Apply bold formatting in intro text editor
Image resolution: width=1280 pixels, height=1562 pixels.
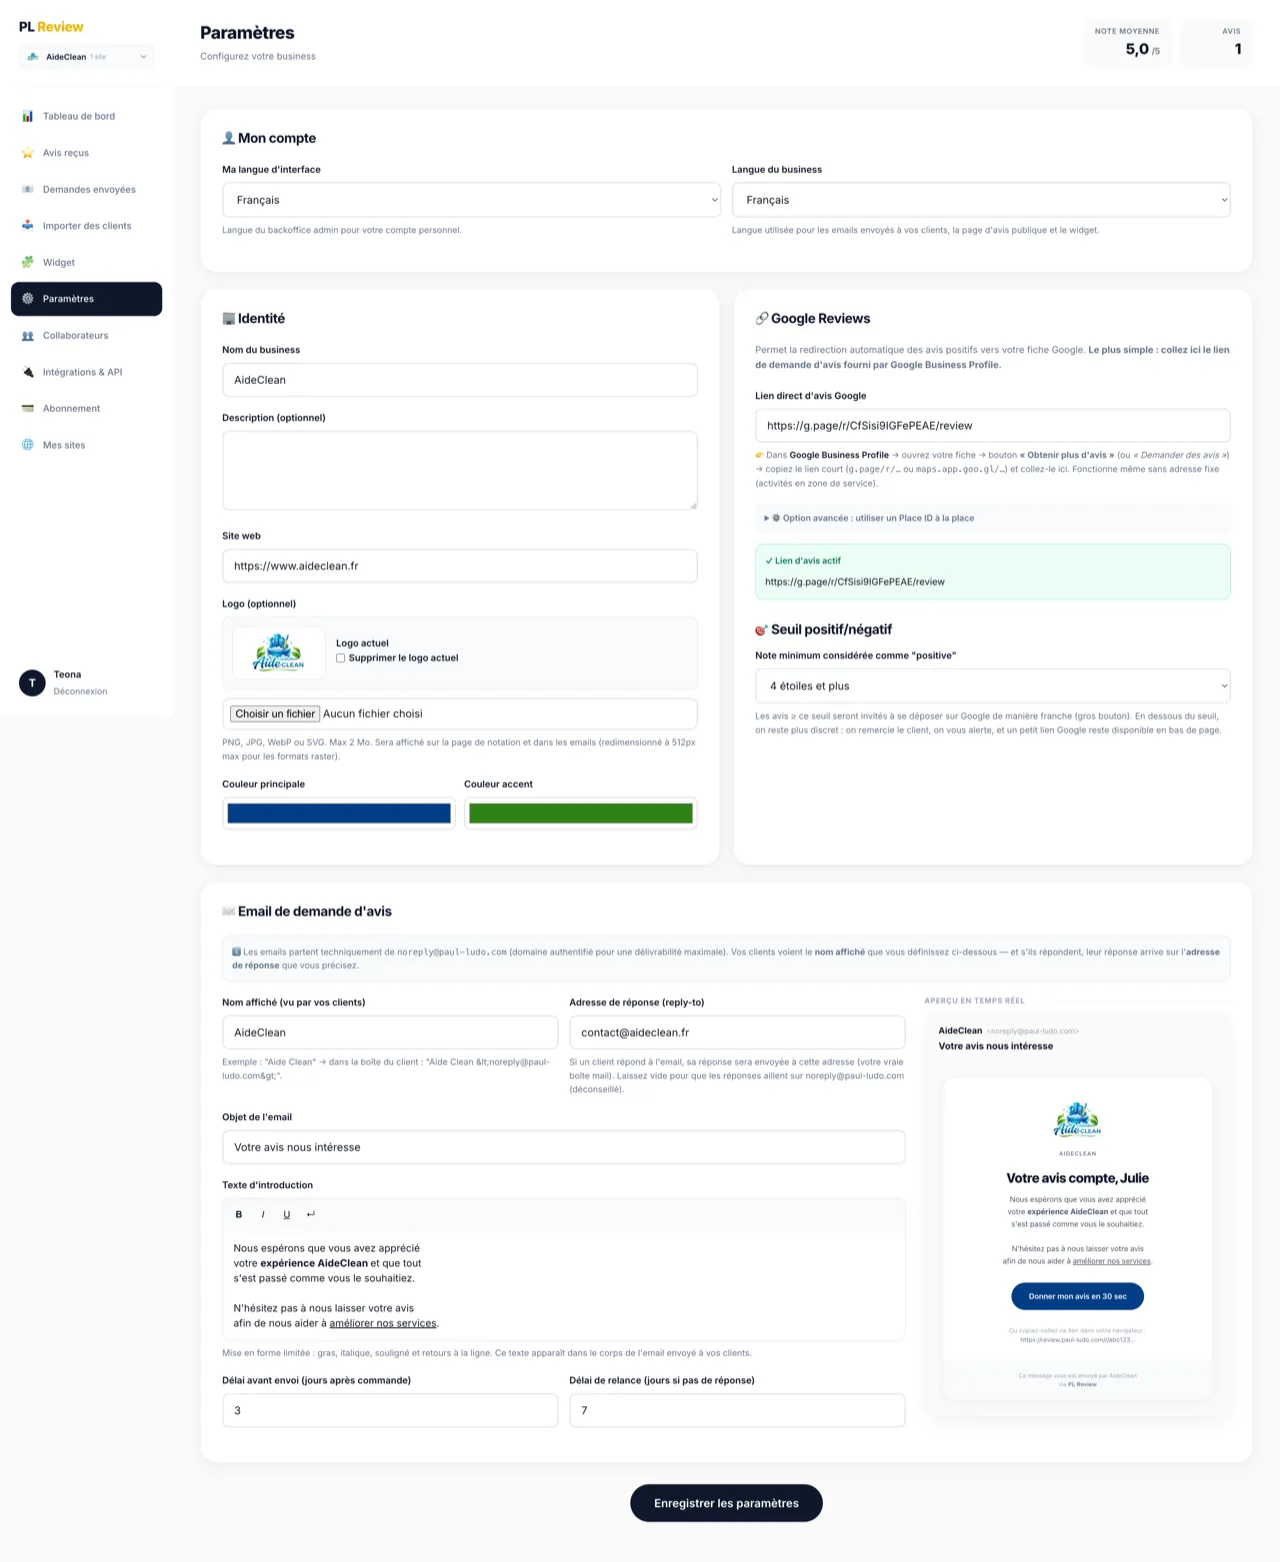pyautogui.click(x=239, y=1214)
